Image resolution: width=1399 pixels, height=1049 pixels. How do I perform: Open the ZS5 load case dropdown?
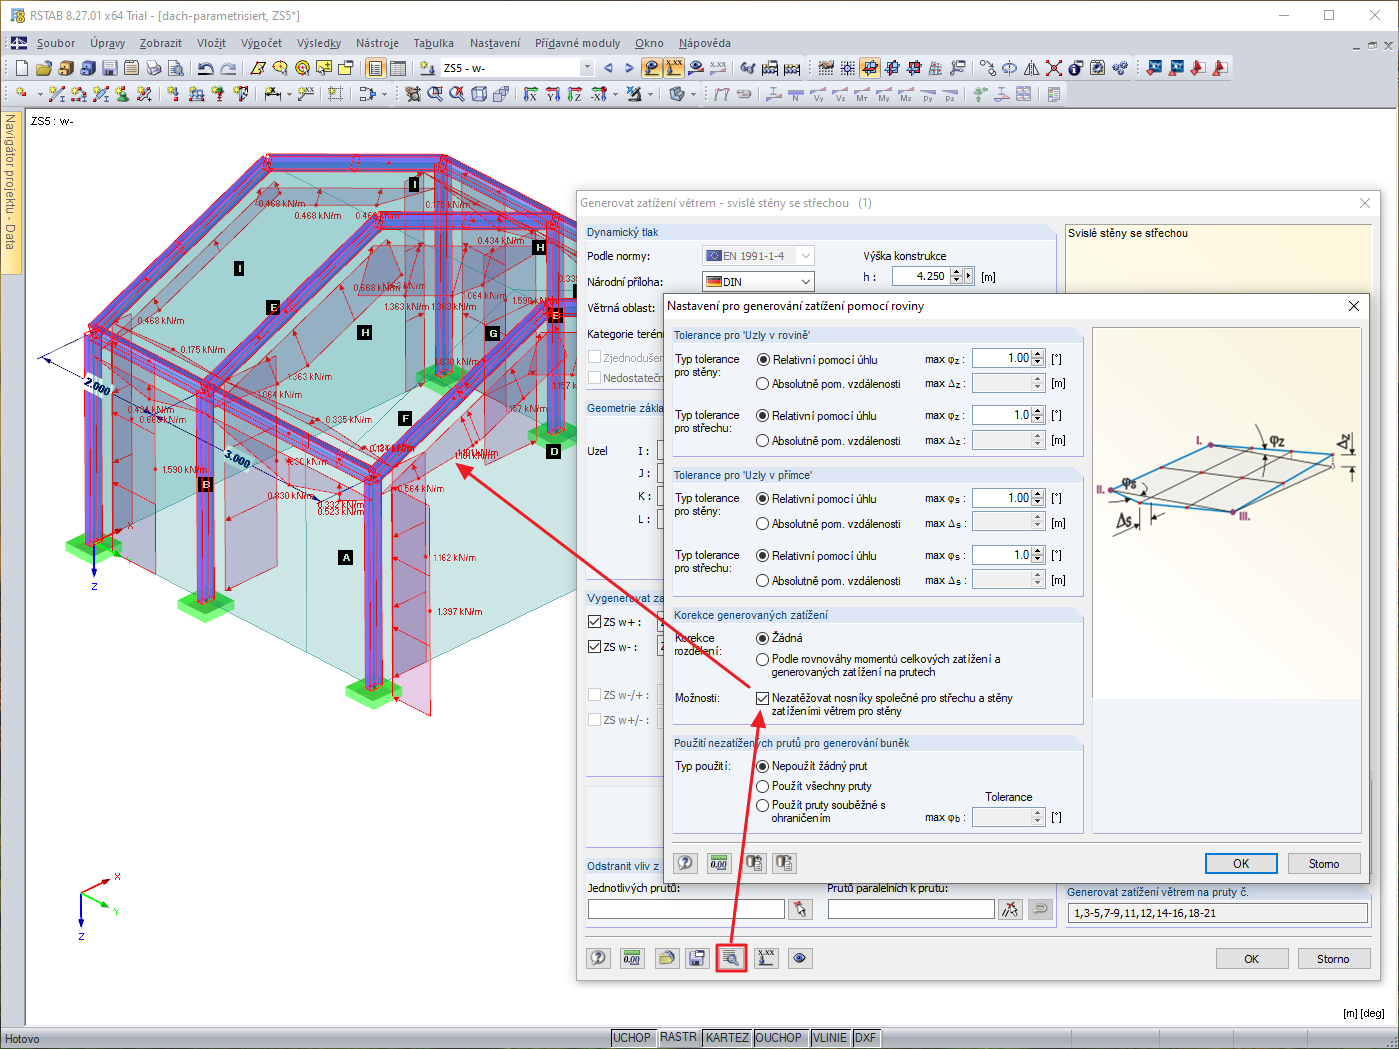pos(587,68)
